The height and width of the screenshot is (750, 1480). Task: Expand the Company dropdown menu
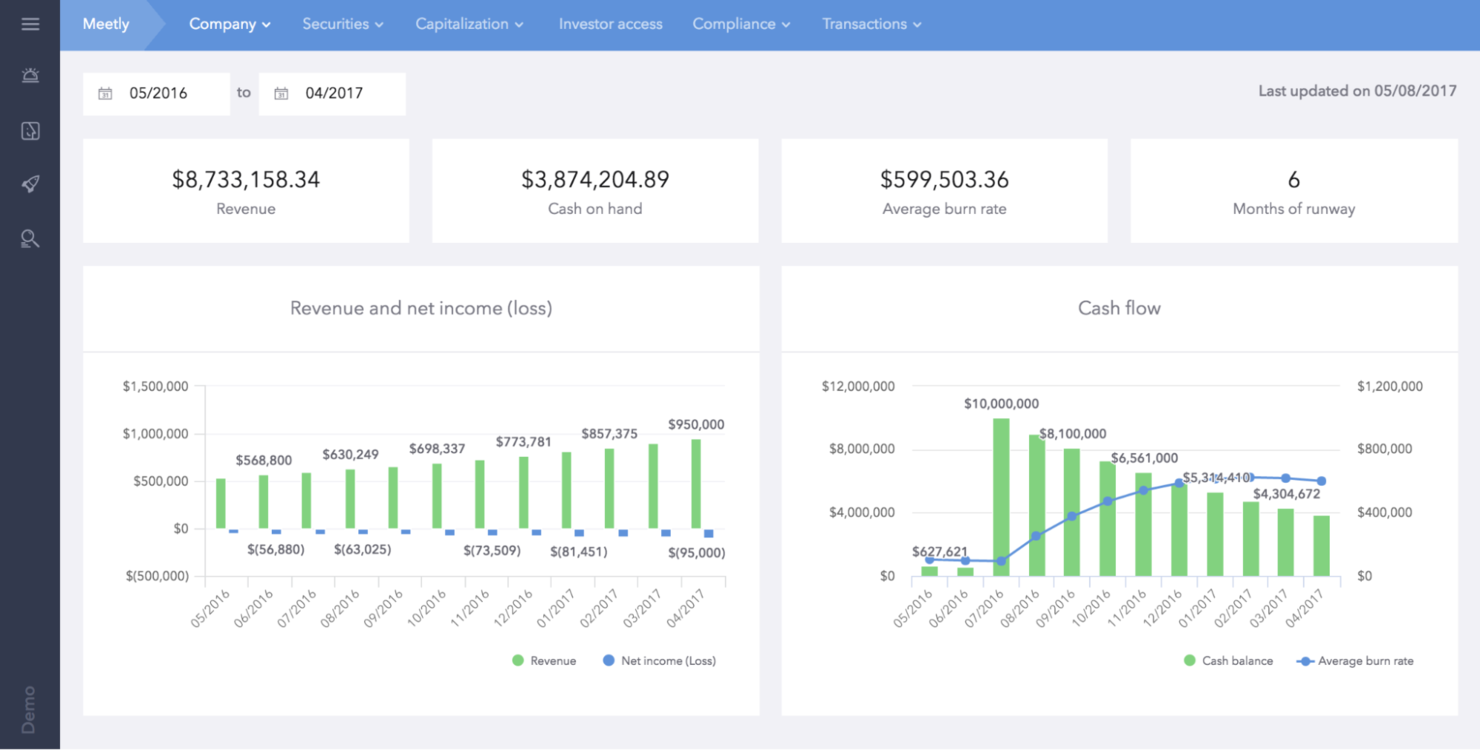point(230,24)
